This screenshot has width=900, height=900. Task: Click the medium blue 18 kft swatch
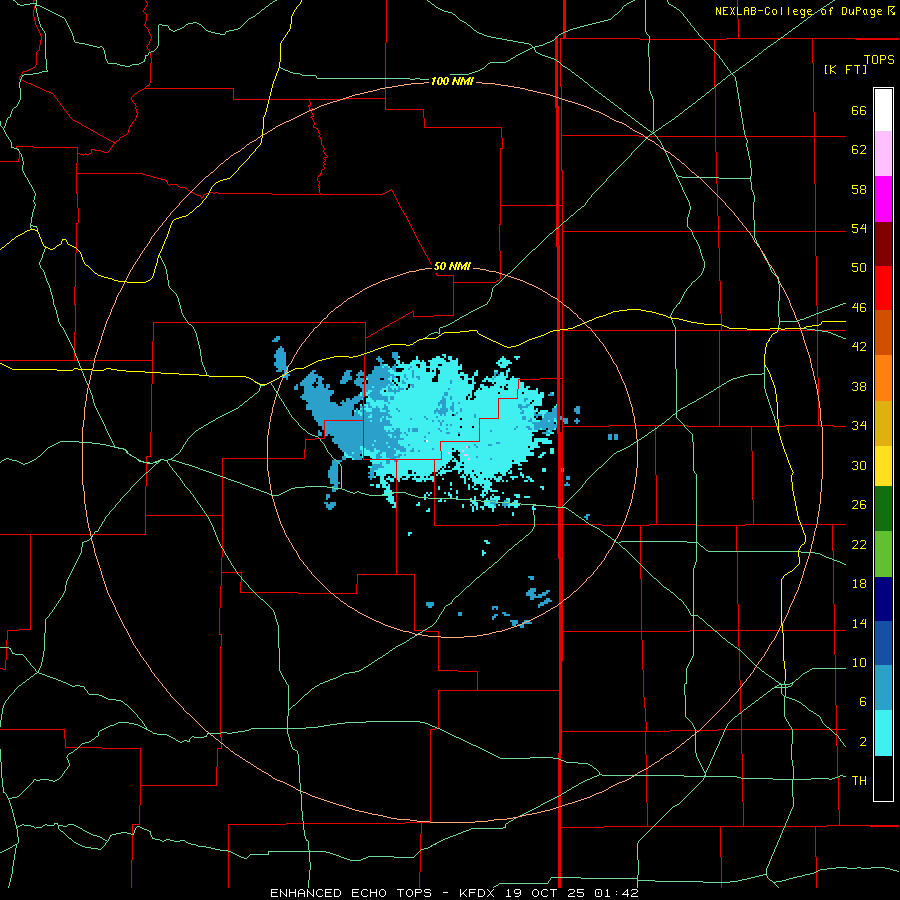point(883,643)
